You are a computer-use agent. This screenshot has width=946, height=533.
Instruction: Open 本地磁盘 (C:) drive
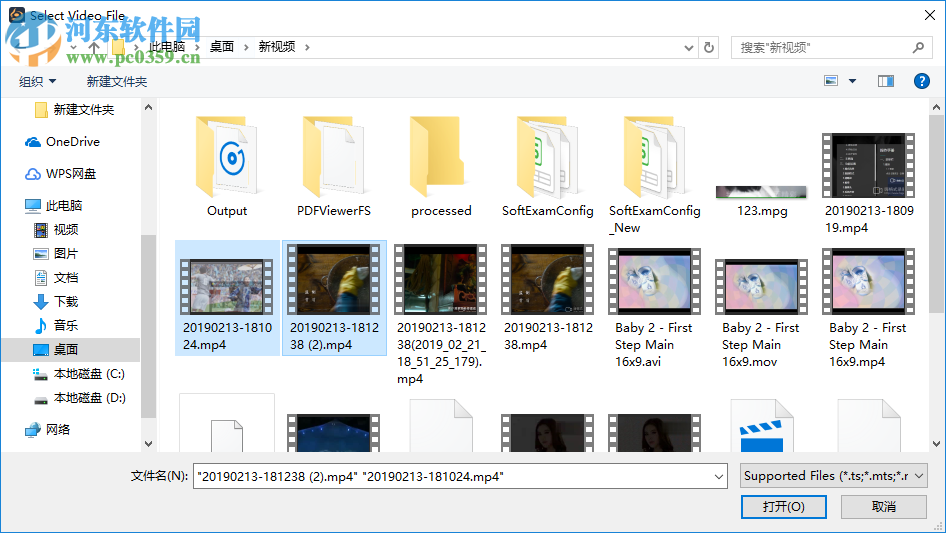point(78,374)
